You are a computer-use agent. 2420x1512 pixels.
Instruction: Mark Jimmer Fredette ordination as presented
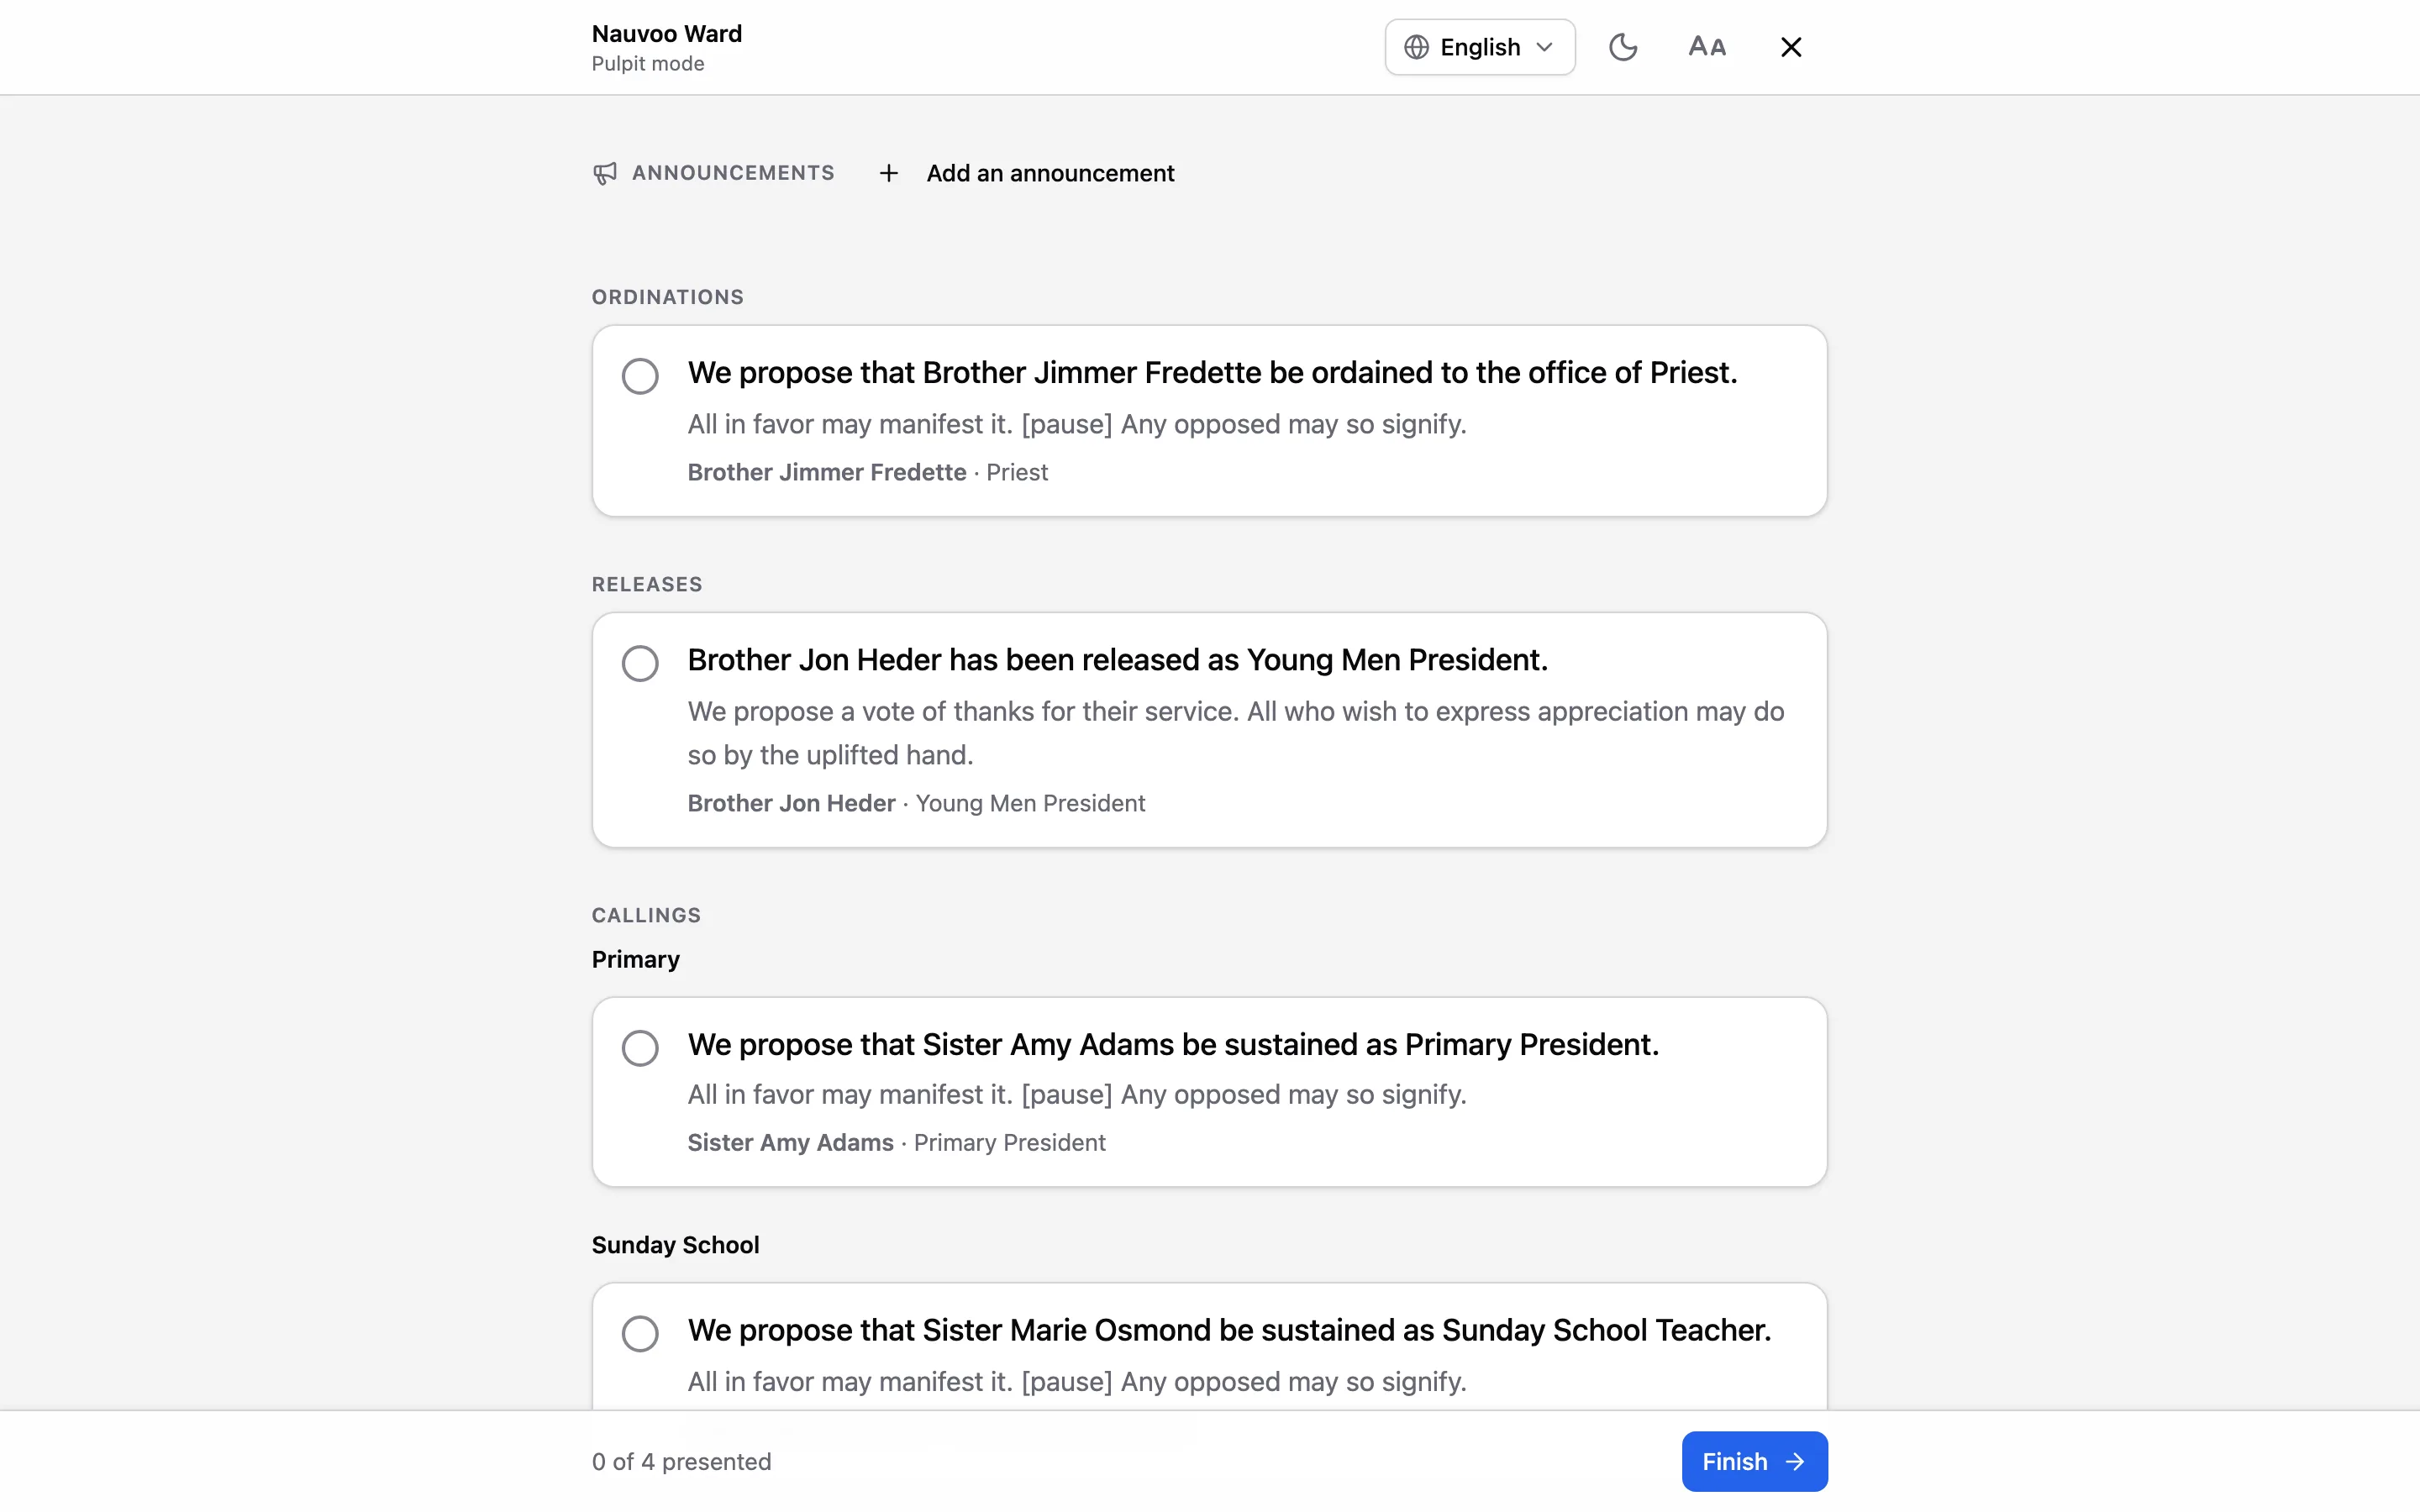pyautogui.click(x=640, y=376)
